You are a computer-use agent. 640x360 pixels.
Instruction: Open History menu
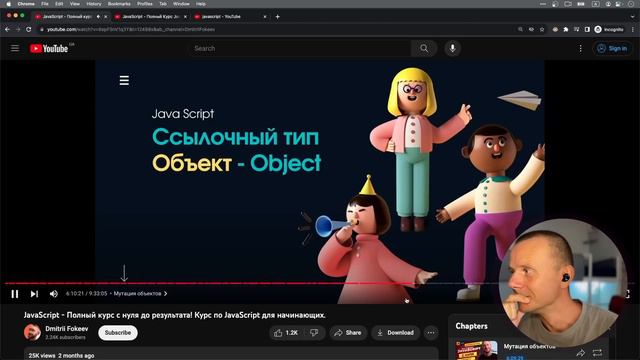click(94, 4)
